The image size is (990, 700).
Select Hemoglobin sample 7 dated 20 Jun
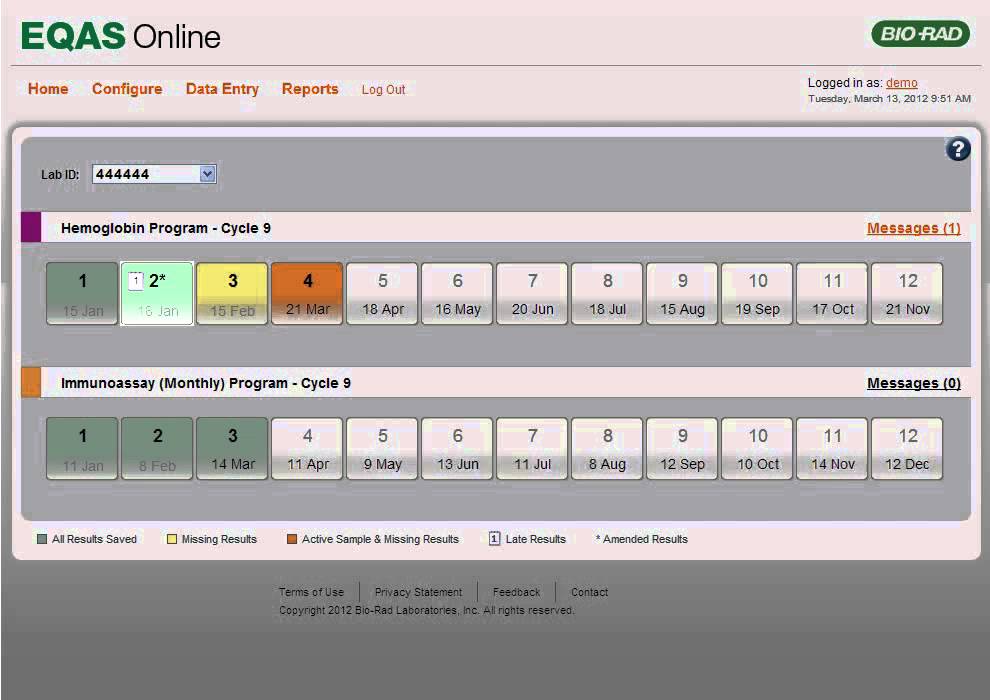coord(532,294)
